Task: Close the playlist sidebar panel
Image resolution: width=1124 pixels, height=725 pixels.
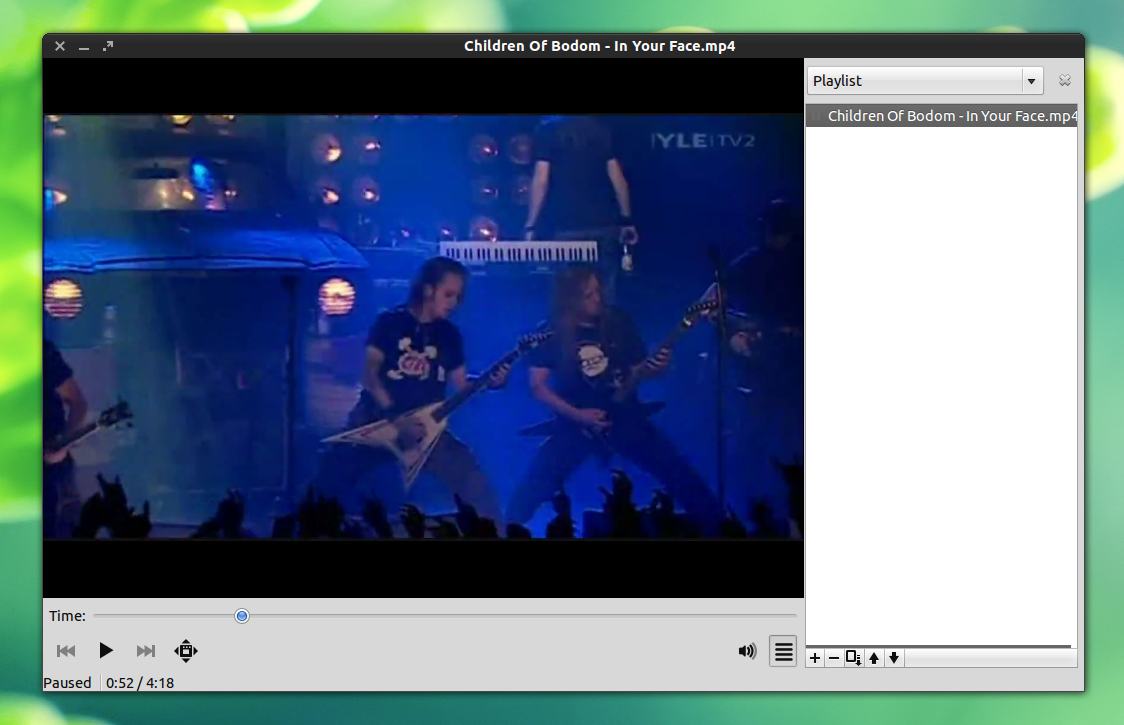Action: pyautogui.click(x=1065, y=80)
